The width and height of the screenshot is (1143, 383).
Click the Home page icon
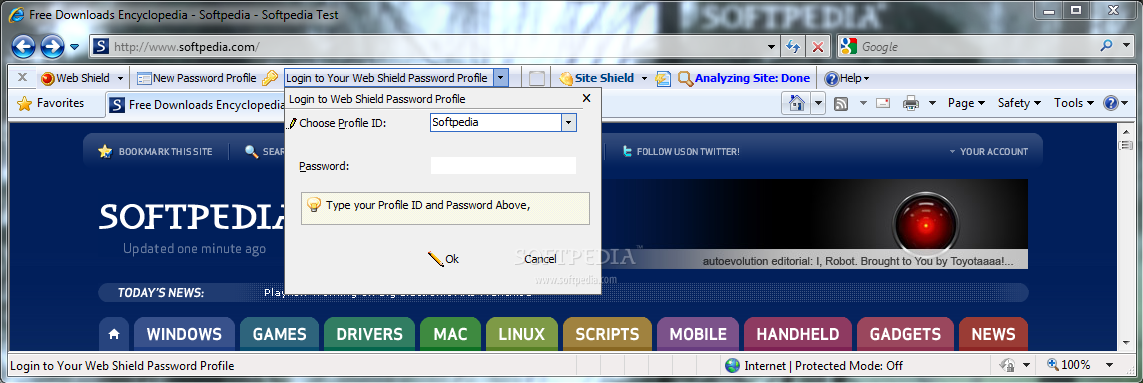click(x=797, y=104)
